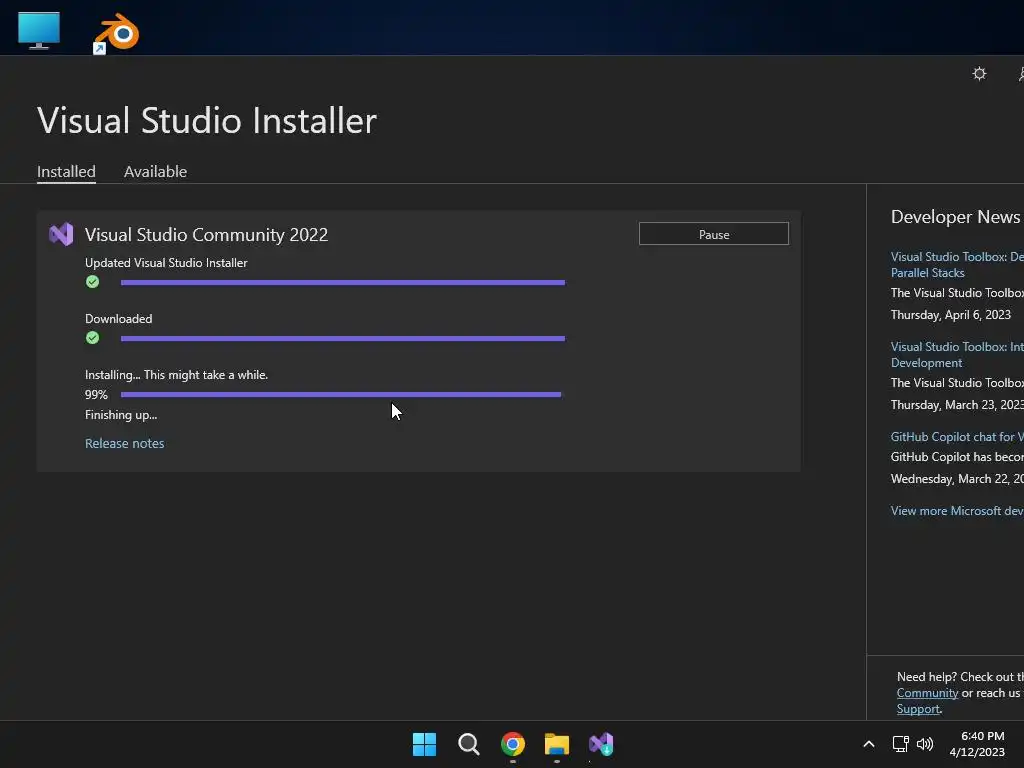Switch to the Installed tab
This screenshot has width=1024, height=768.
(66, 172)
